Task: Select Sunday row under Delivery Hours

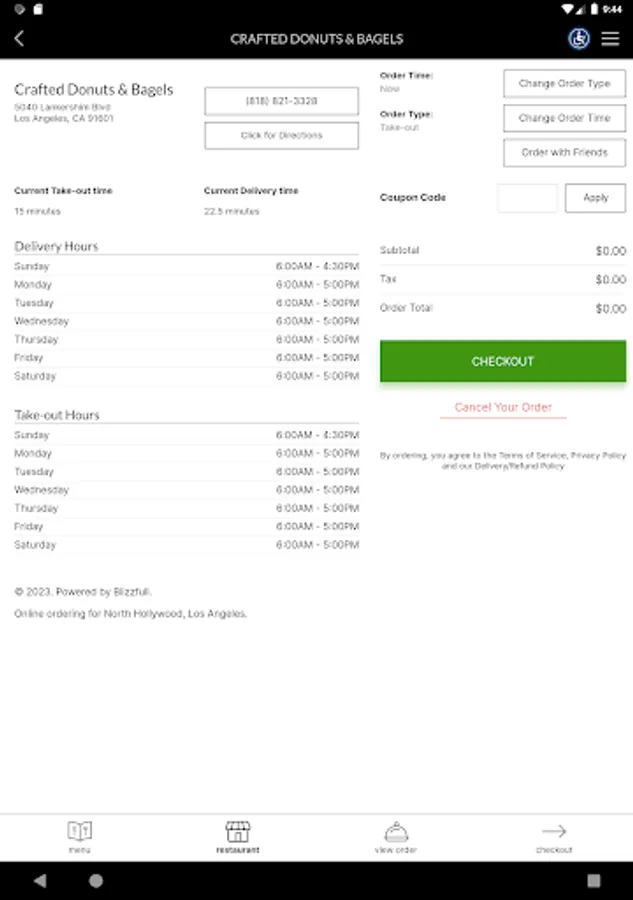Action: pos(187,266)
